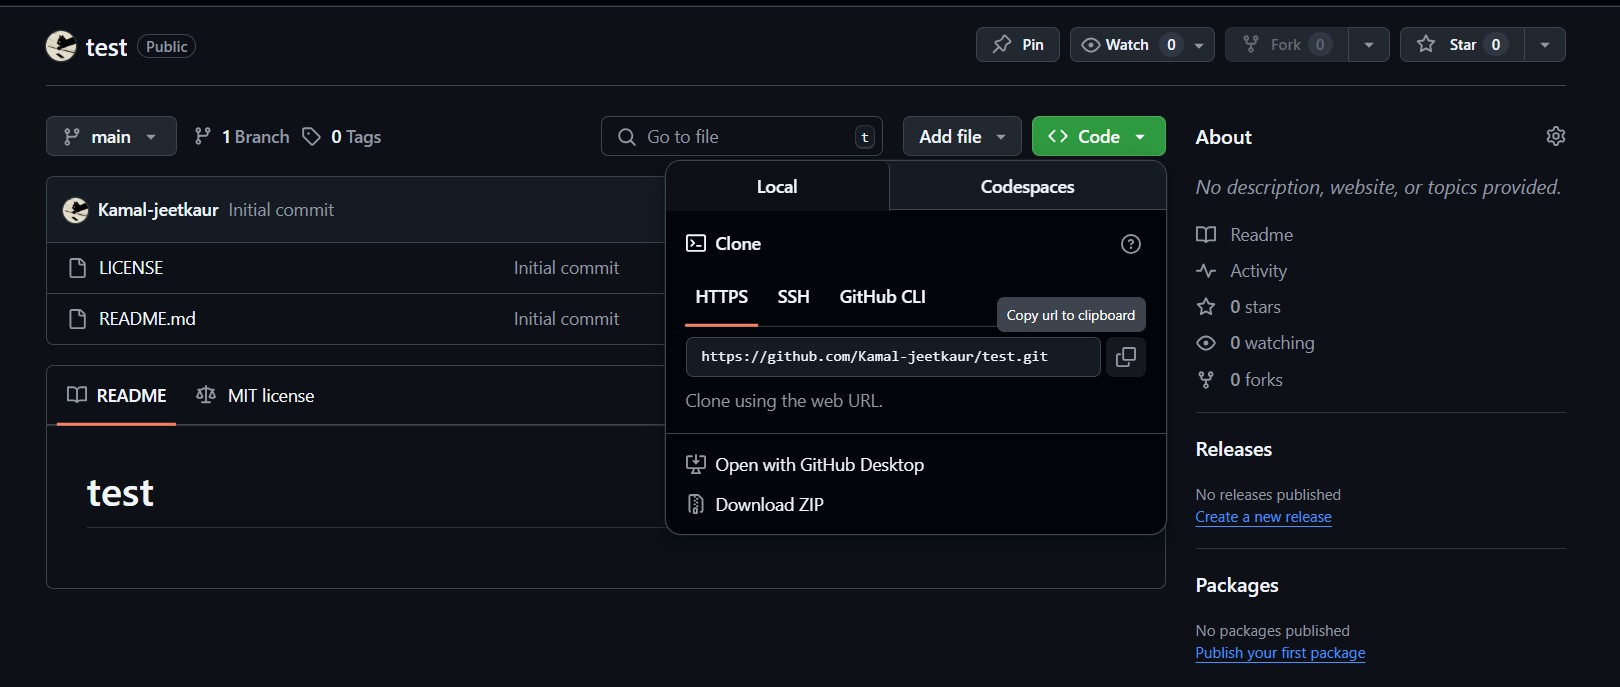Select the GitHub CLI clone tab
The image size is (1620, 687).
tap(882, 297)
